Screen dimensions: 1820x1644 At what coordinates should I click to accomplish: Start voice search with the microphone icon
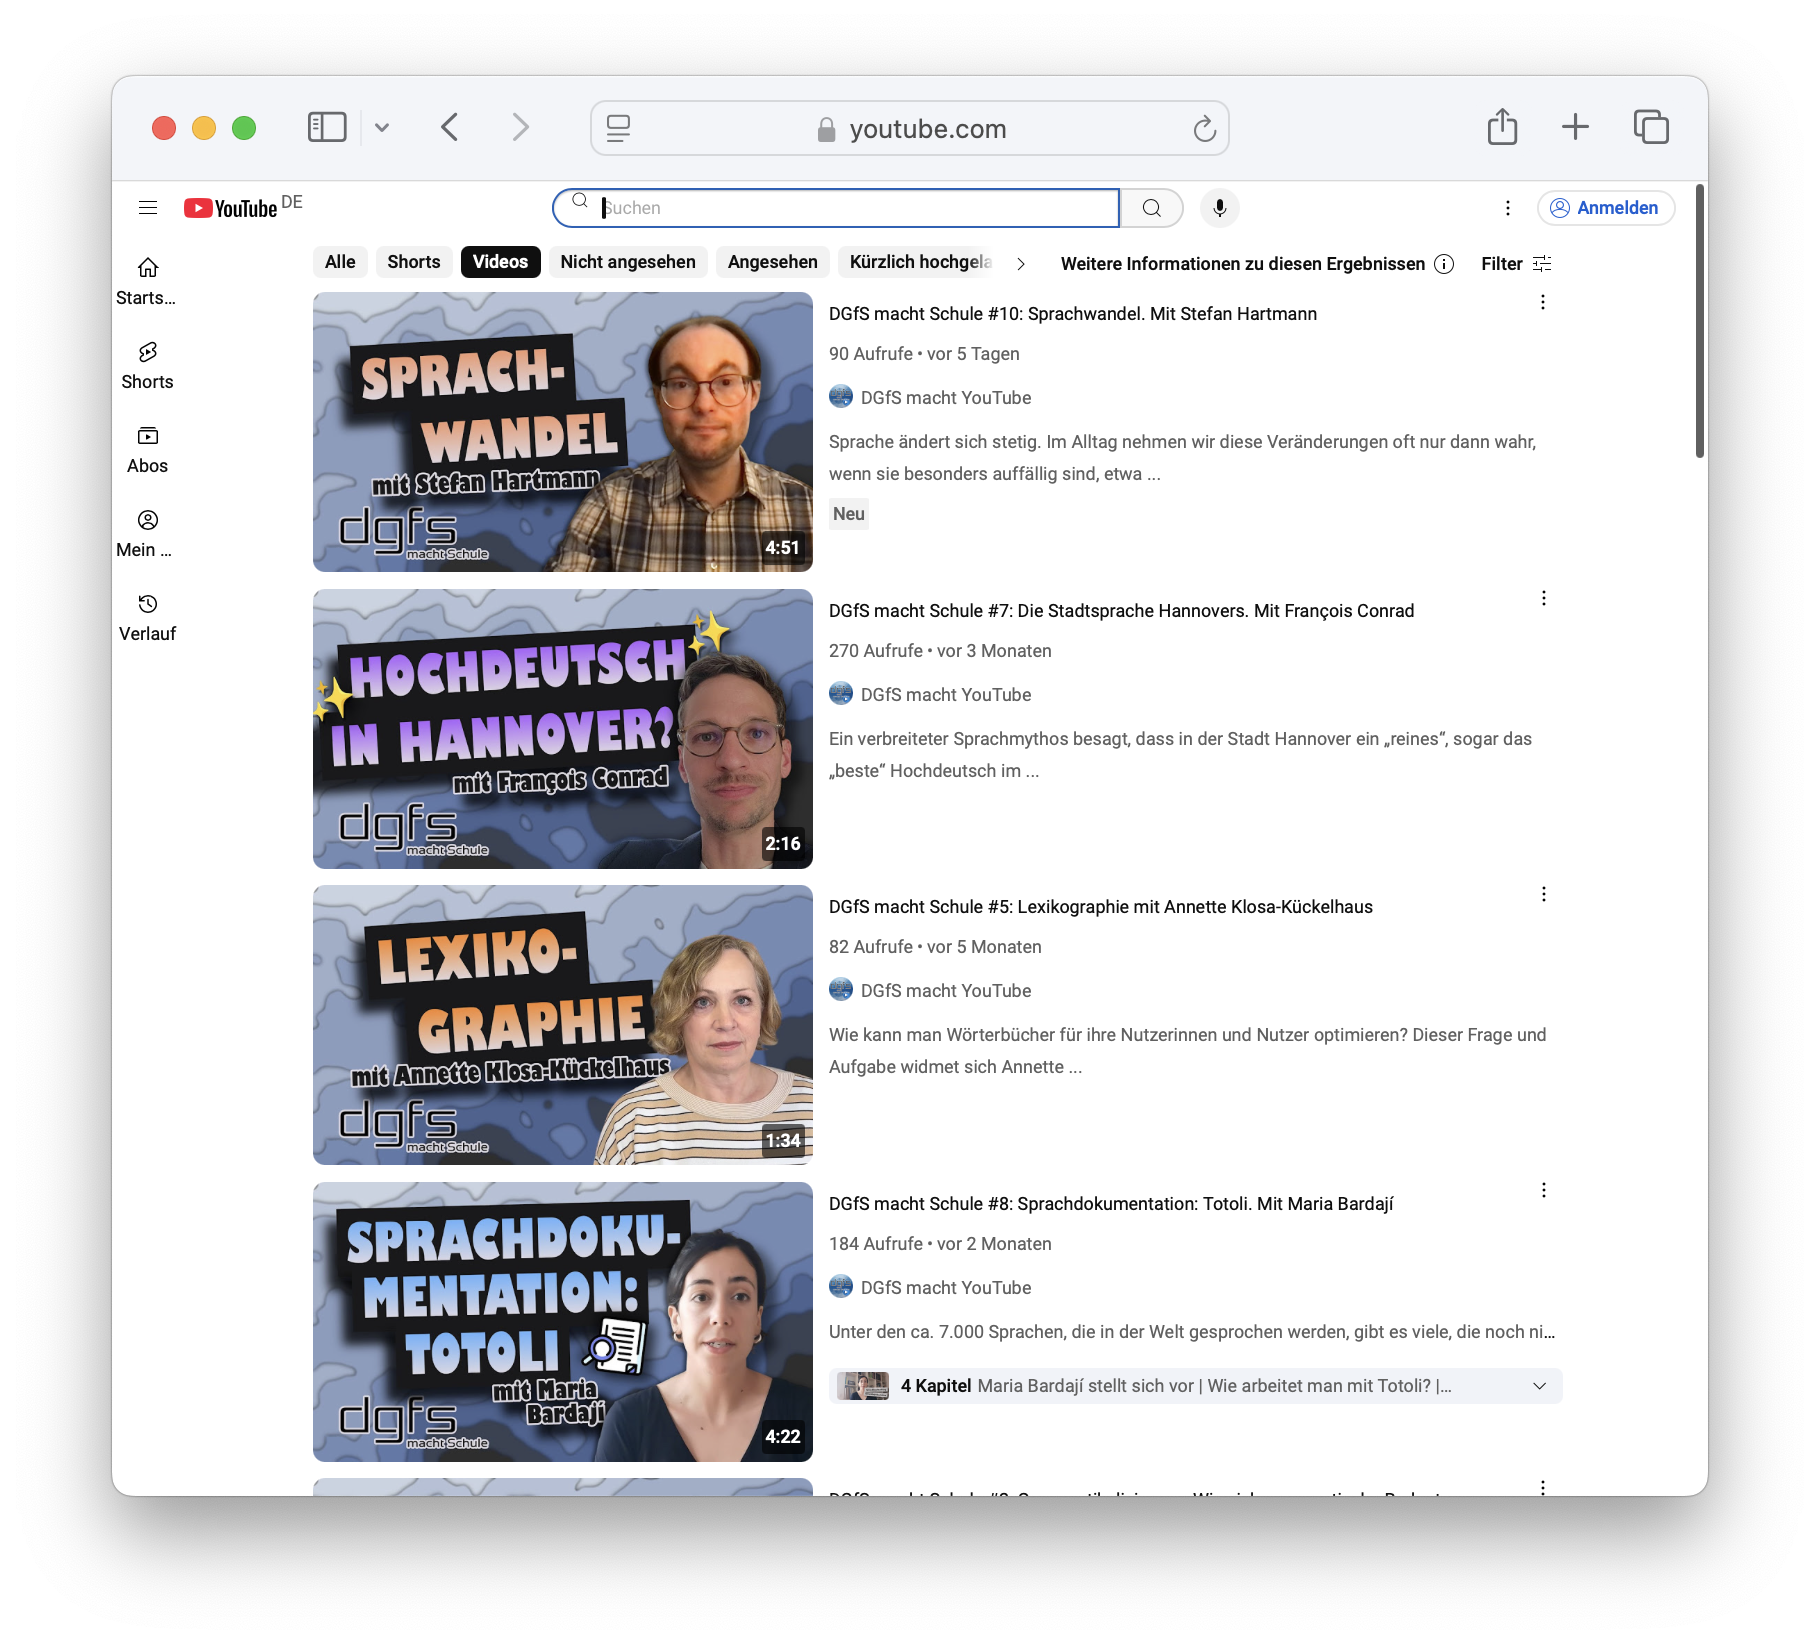[1219, 208]
